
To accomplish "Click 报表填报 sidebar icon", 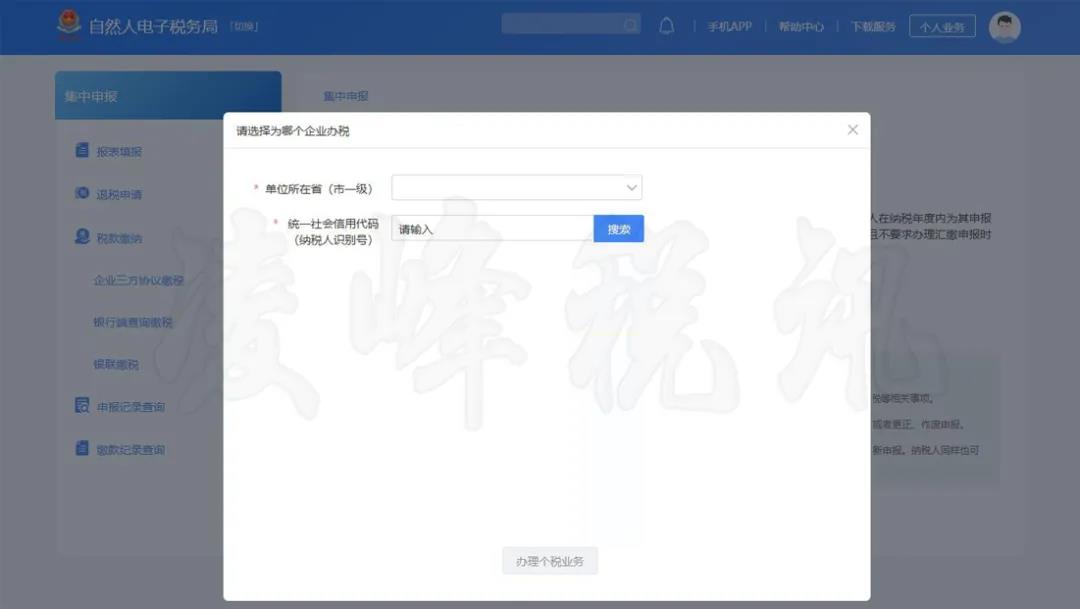I will pos(82,150).
